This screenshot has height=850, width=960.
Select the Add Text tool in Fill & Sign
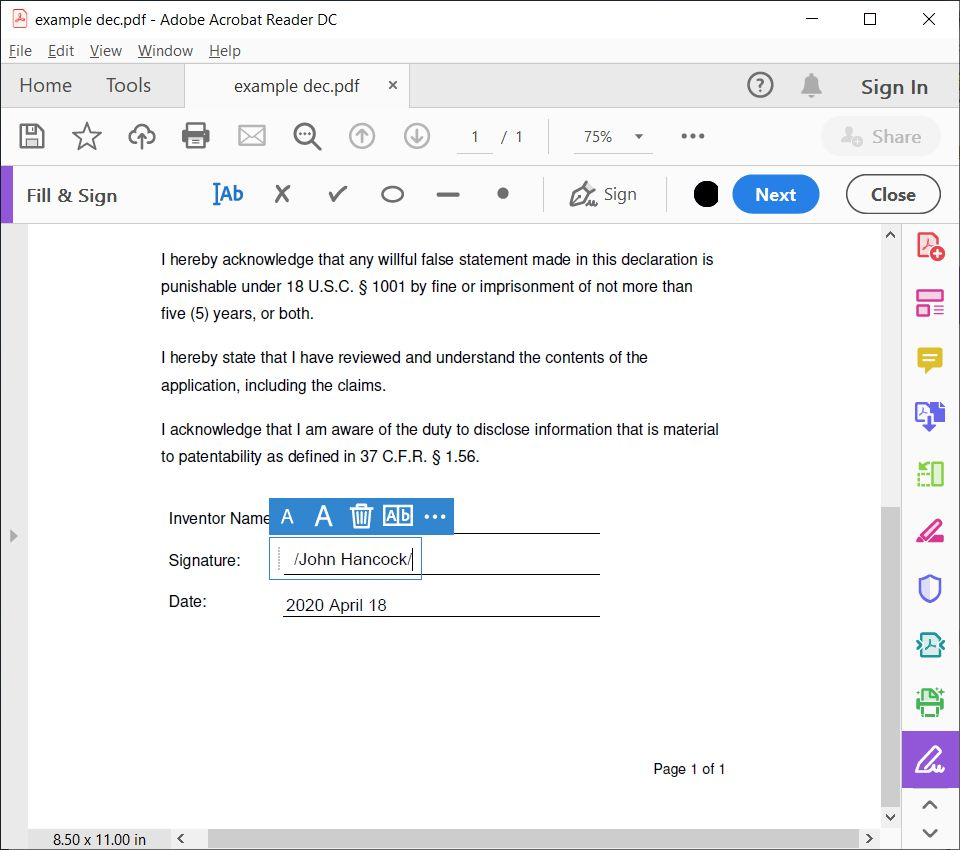228,195
